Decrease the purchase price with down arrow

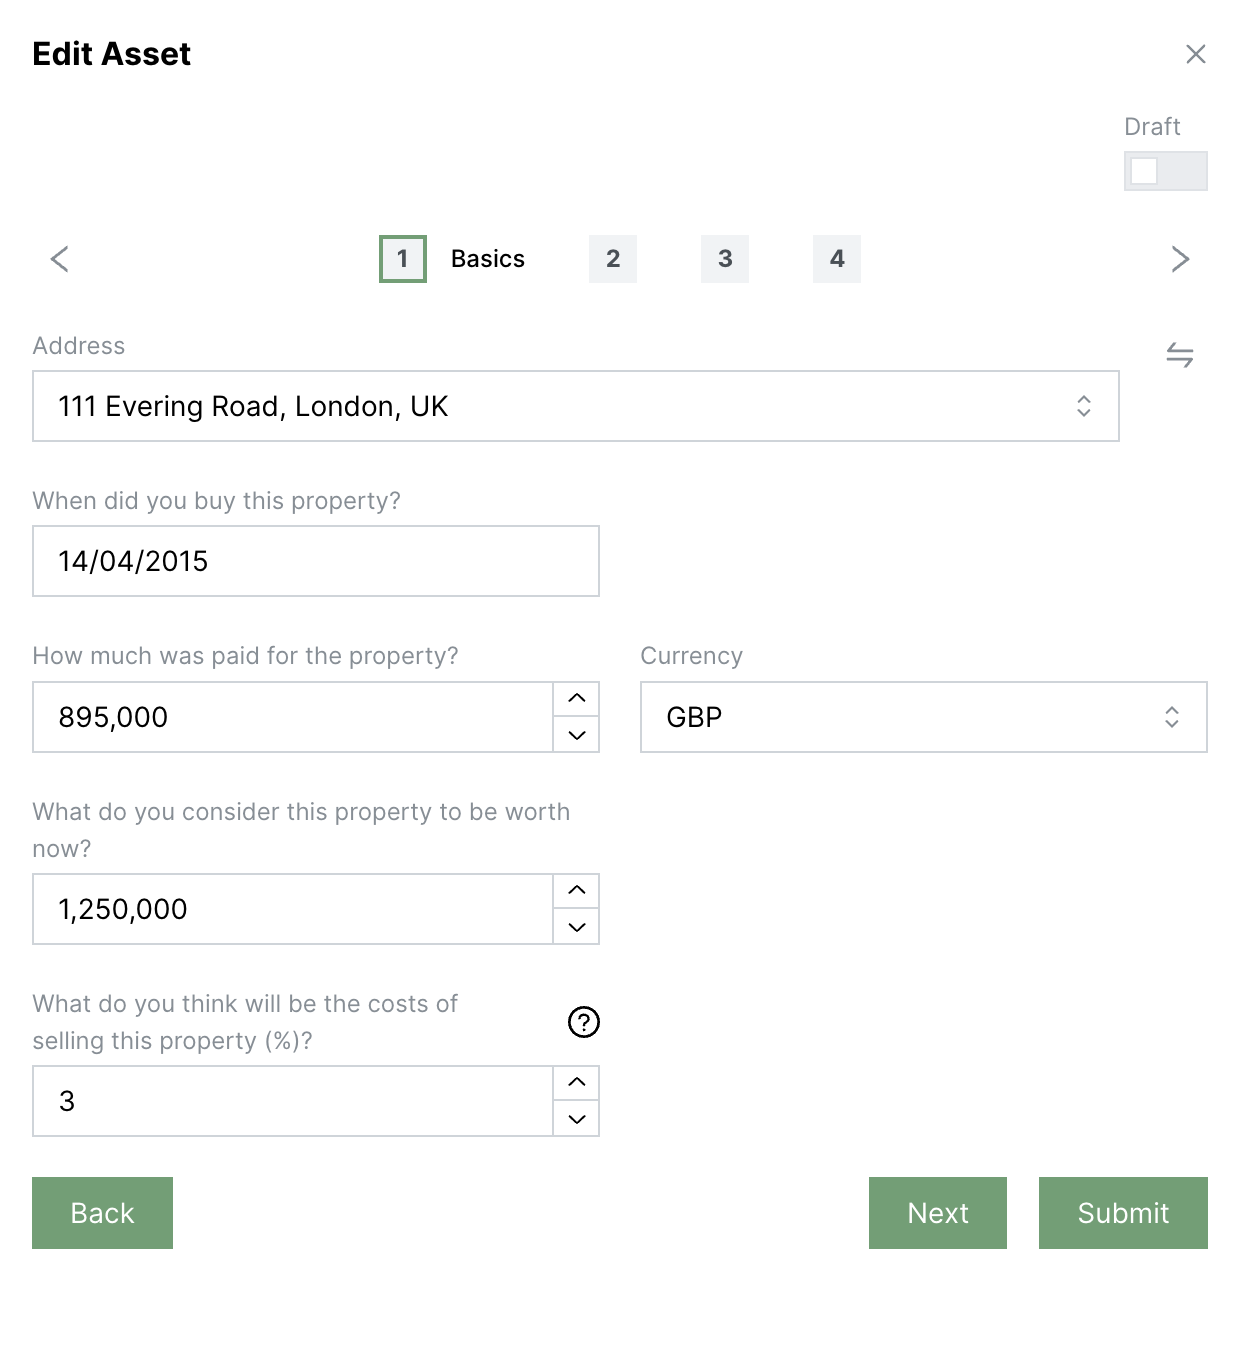point(577,735)
